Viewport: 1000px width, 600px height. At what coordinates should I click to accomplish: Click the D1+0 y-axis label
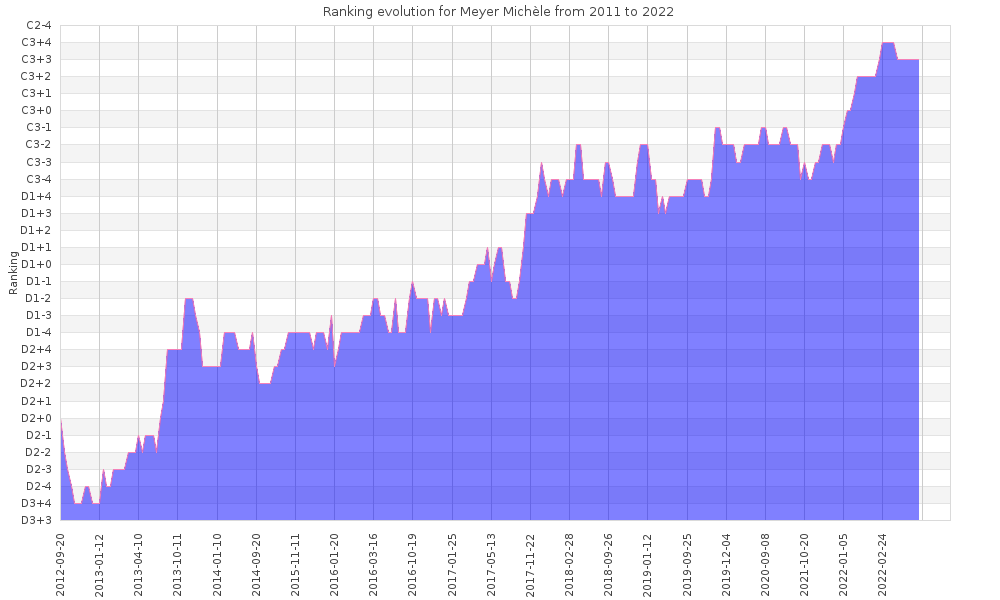pos(37,264)
